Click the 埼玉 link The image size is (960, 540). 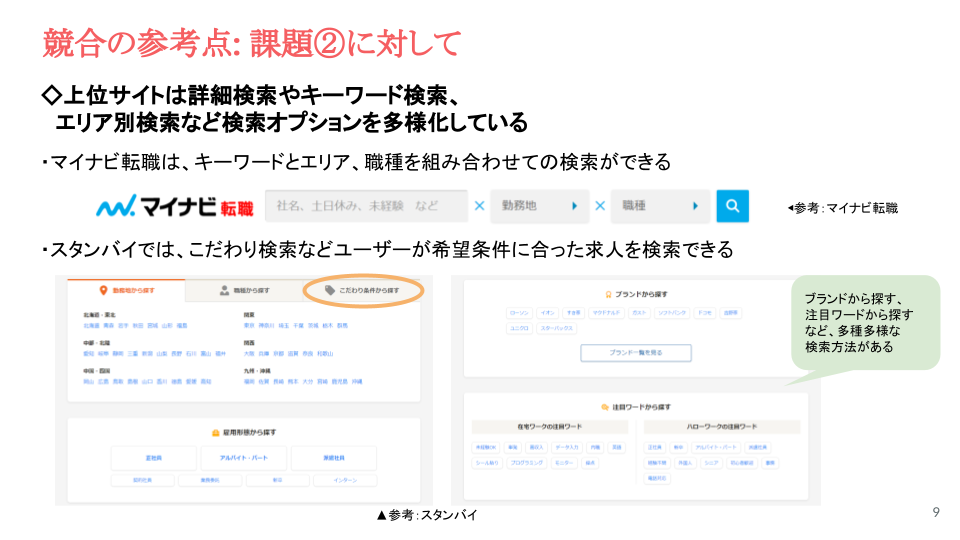(x=283, y=326)
